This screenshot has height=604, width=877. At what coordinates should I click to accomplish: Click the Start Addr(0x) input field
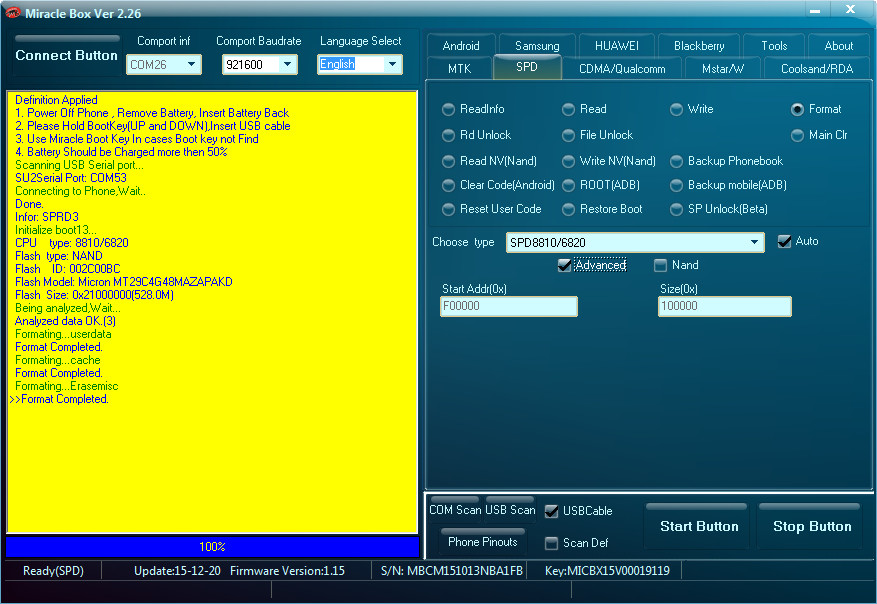point(509,306)
